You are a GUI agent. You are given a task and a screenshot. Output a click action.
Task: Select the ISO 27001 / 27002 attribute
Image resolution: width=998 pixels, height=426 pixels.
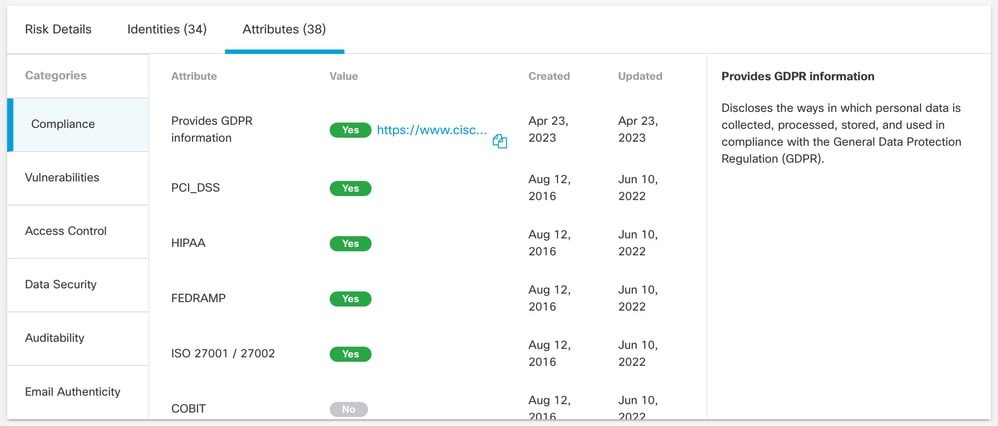pyautogui.click(x=223, y=353)
